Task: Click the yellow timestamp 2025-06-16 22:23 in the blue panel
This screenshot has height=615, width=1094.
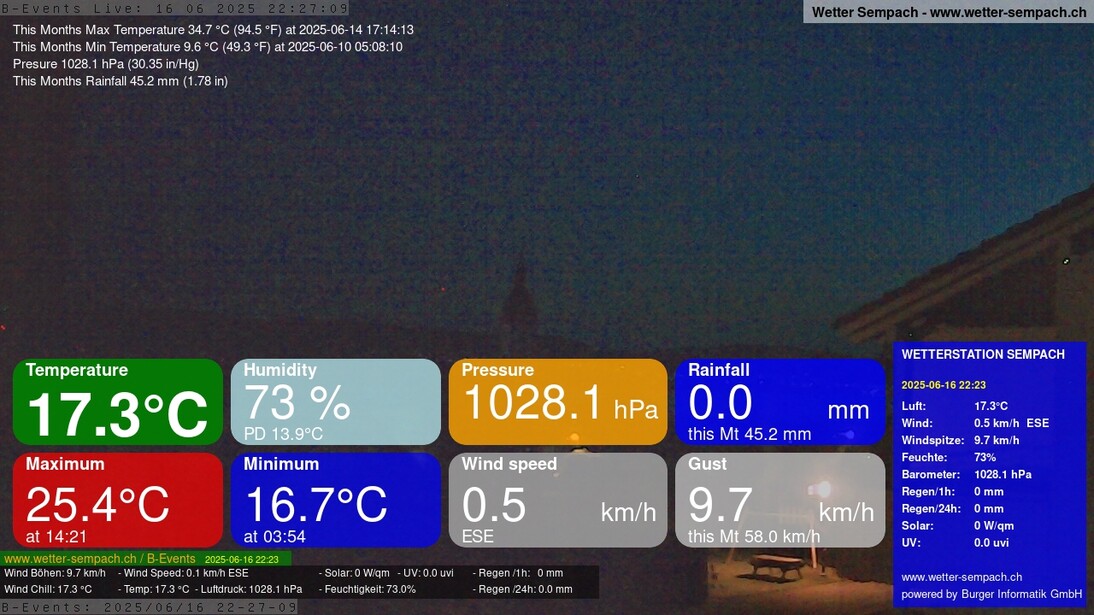Action: [x=943, y=385]
